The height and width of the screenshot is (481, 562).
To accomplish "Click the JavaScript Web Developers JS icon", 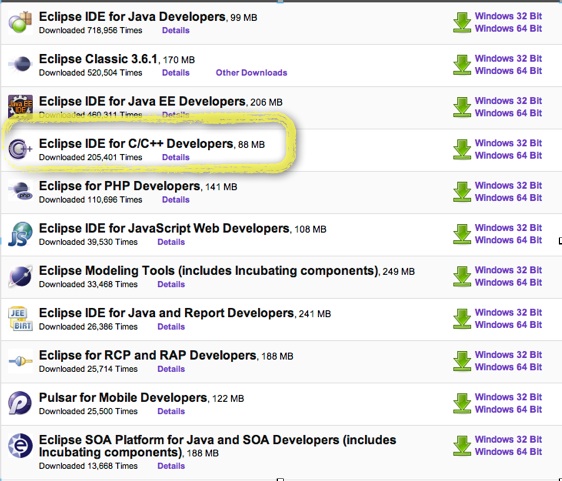I will tap(20, 234).
